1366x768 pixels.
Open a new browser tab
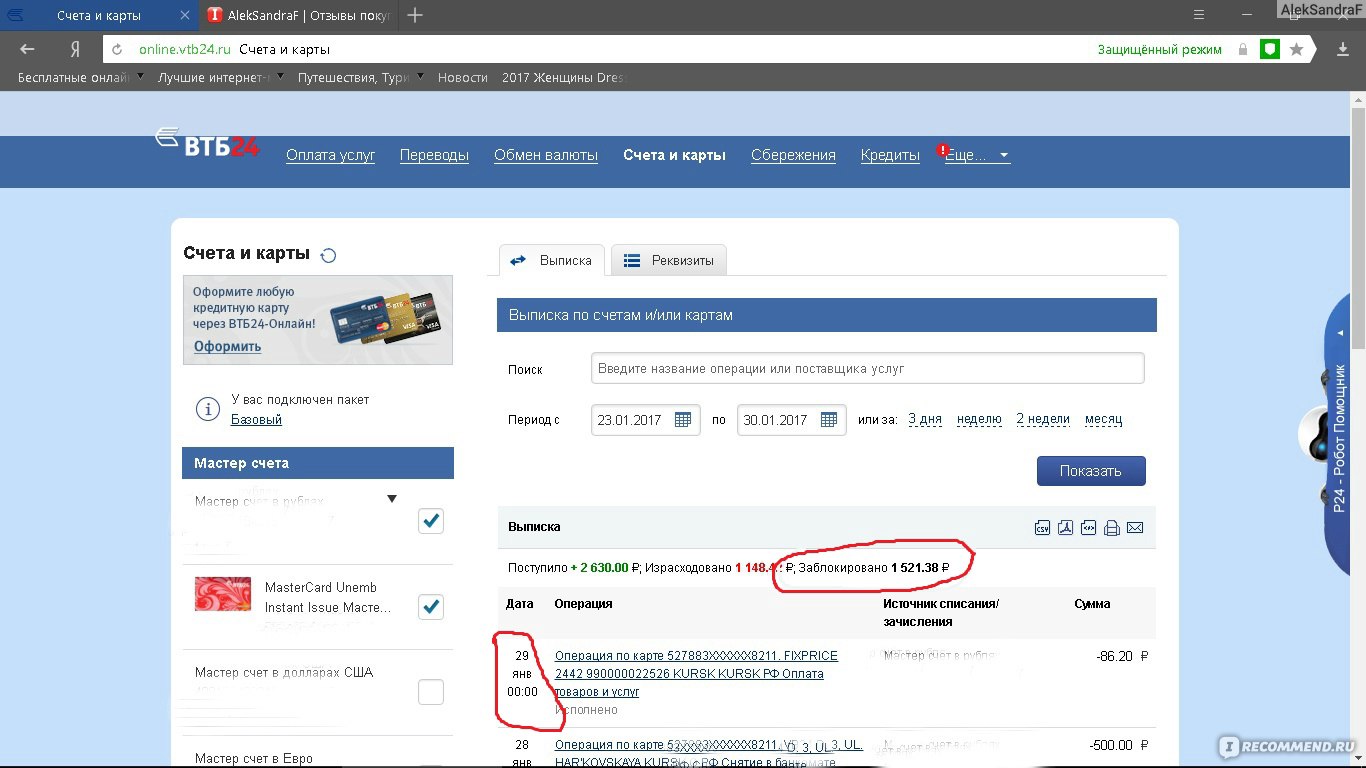416,15
